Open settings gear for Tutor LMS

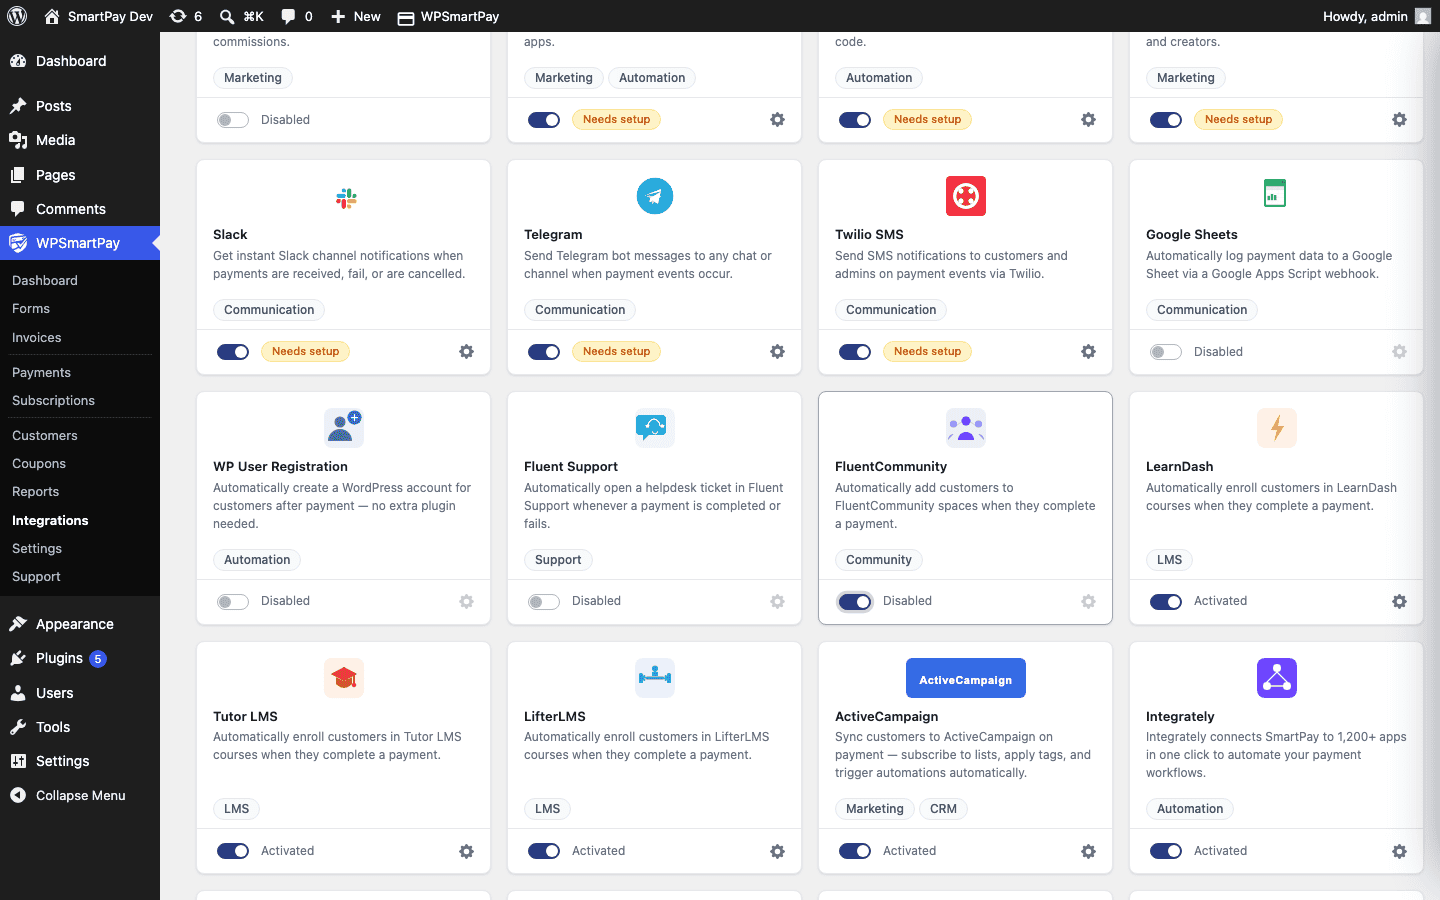click(466, 851)
